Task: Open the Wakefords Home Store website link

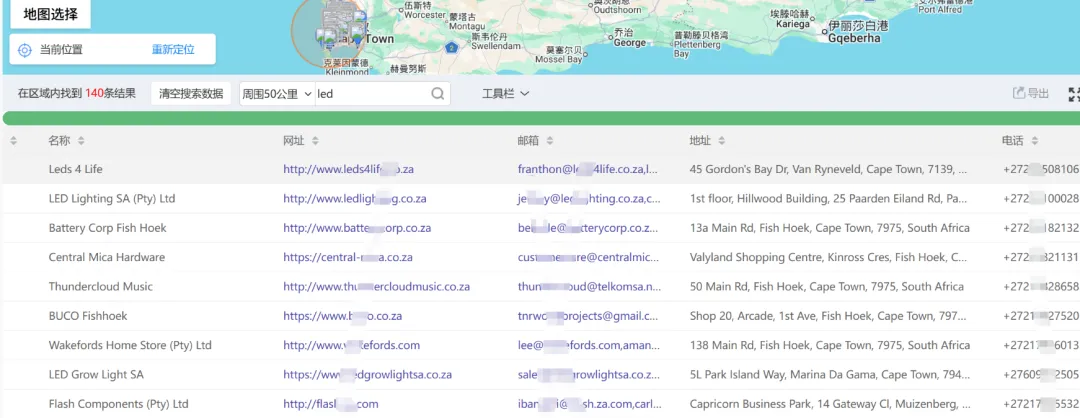Action: point(351,346)
